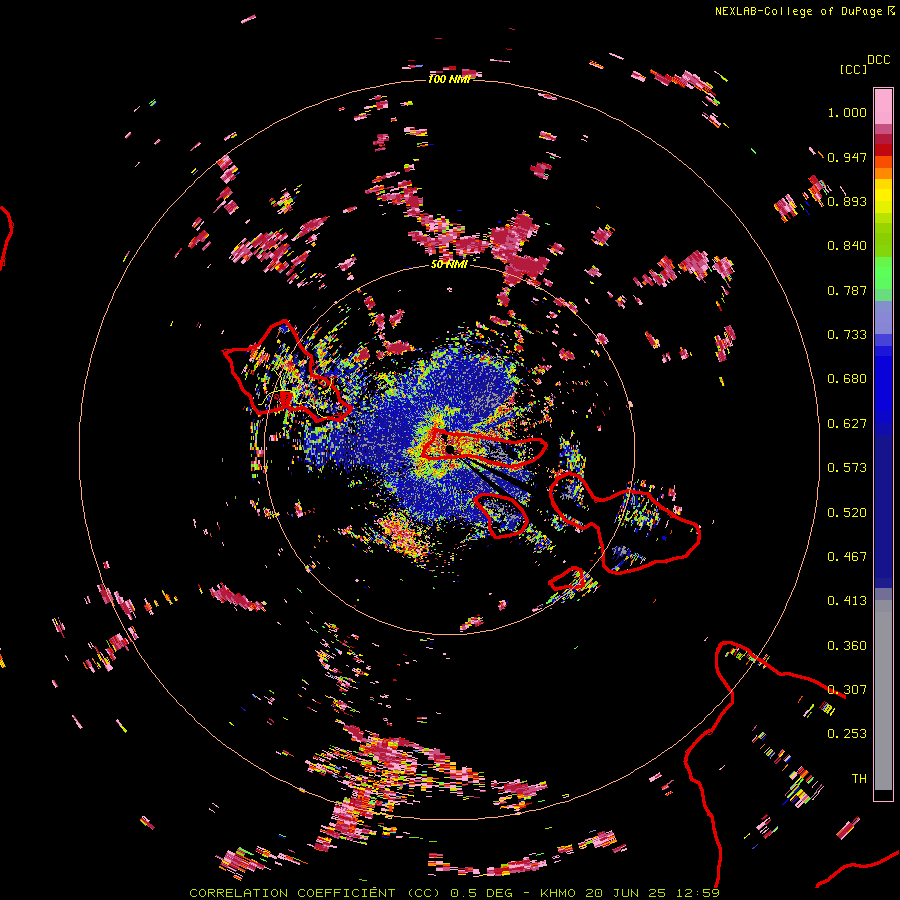The width and height of the screenshot is (900, 900).
Task: Click the 0.467 scale label
Action: [847, 557]
